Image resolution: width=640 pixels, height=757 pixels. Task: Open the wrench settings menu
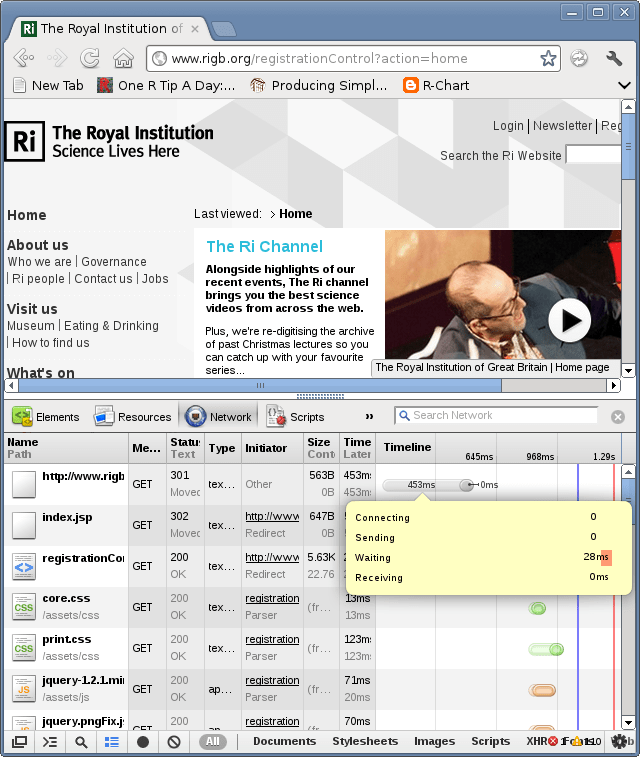point(613,58)
